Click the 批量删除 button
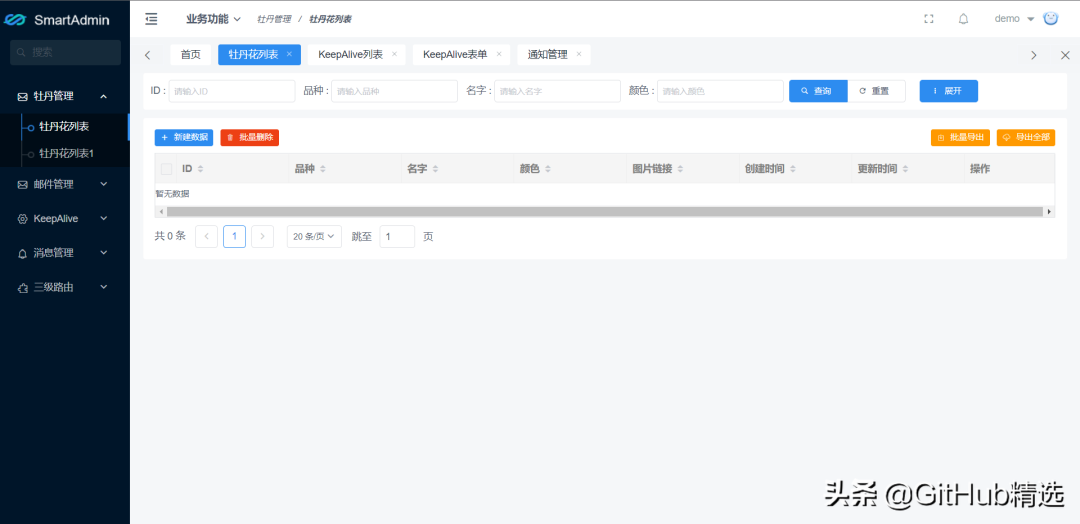1080x524 pixels. pos(249,138)
